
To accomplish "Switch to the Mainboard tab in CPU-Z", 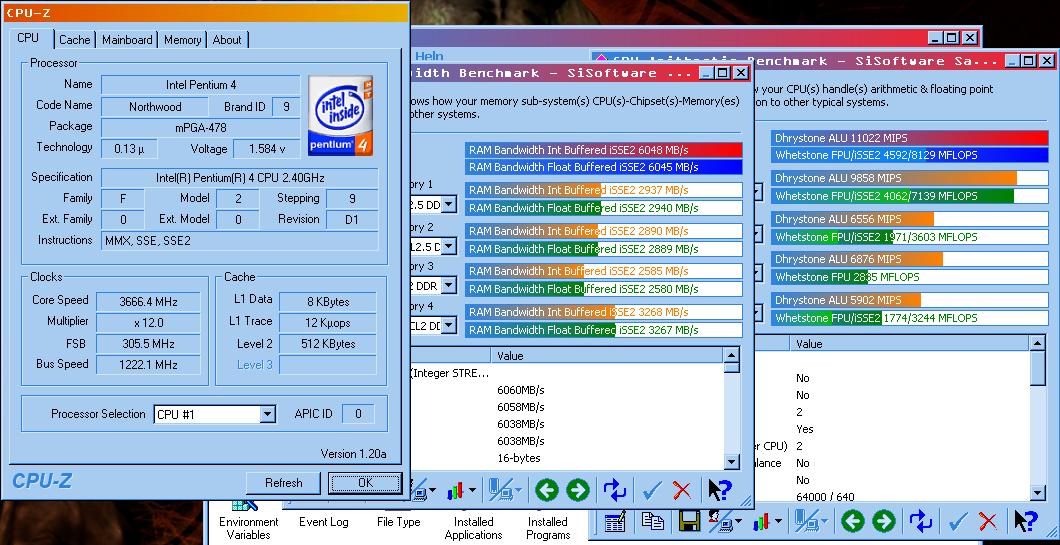I will 127,40.
